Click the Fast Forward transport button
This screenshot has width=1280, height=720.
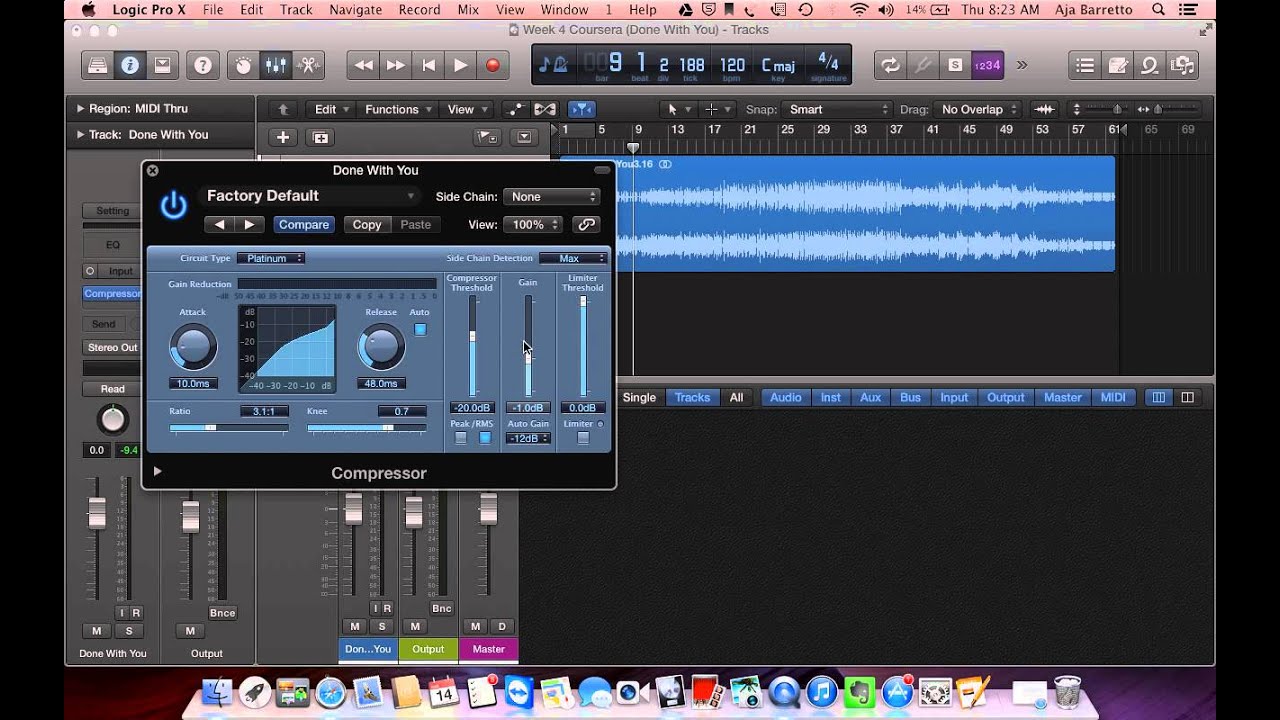(396, 66)
